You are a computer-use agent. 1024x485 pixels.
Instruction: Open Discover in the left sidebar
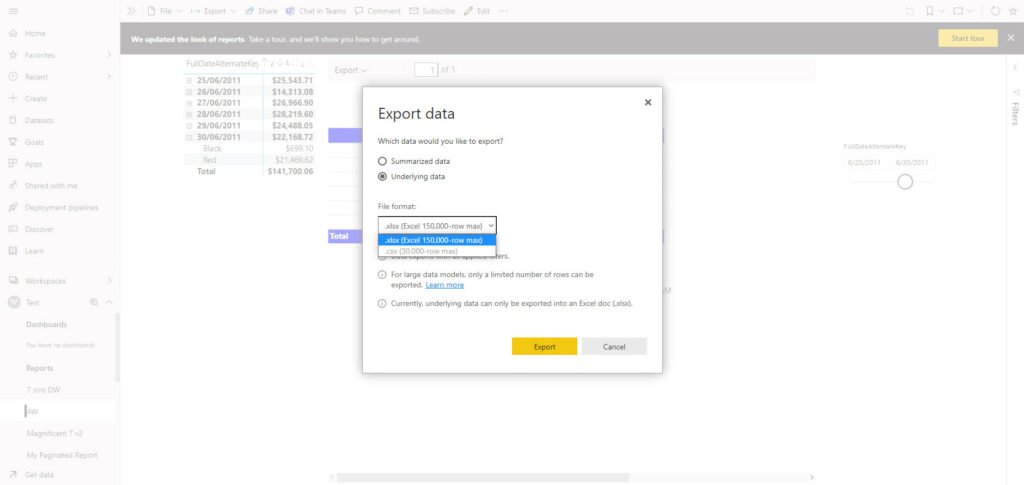coord(32,229)
